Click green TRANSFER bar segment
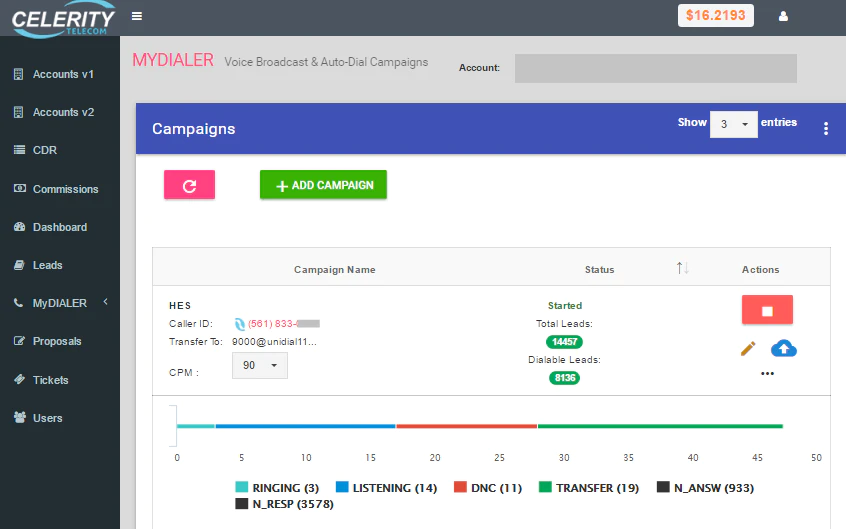Viewport: 846px width, 529px height. coord(660,426)
